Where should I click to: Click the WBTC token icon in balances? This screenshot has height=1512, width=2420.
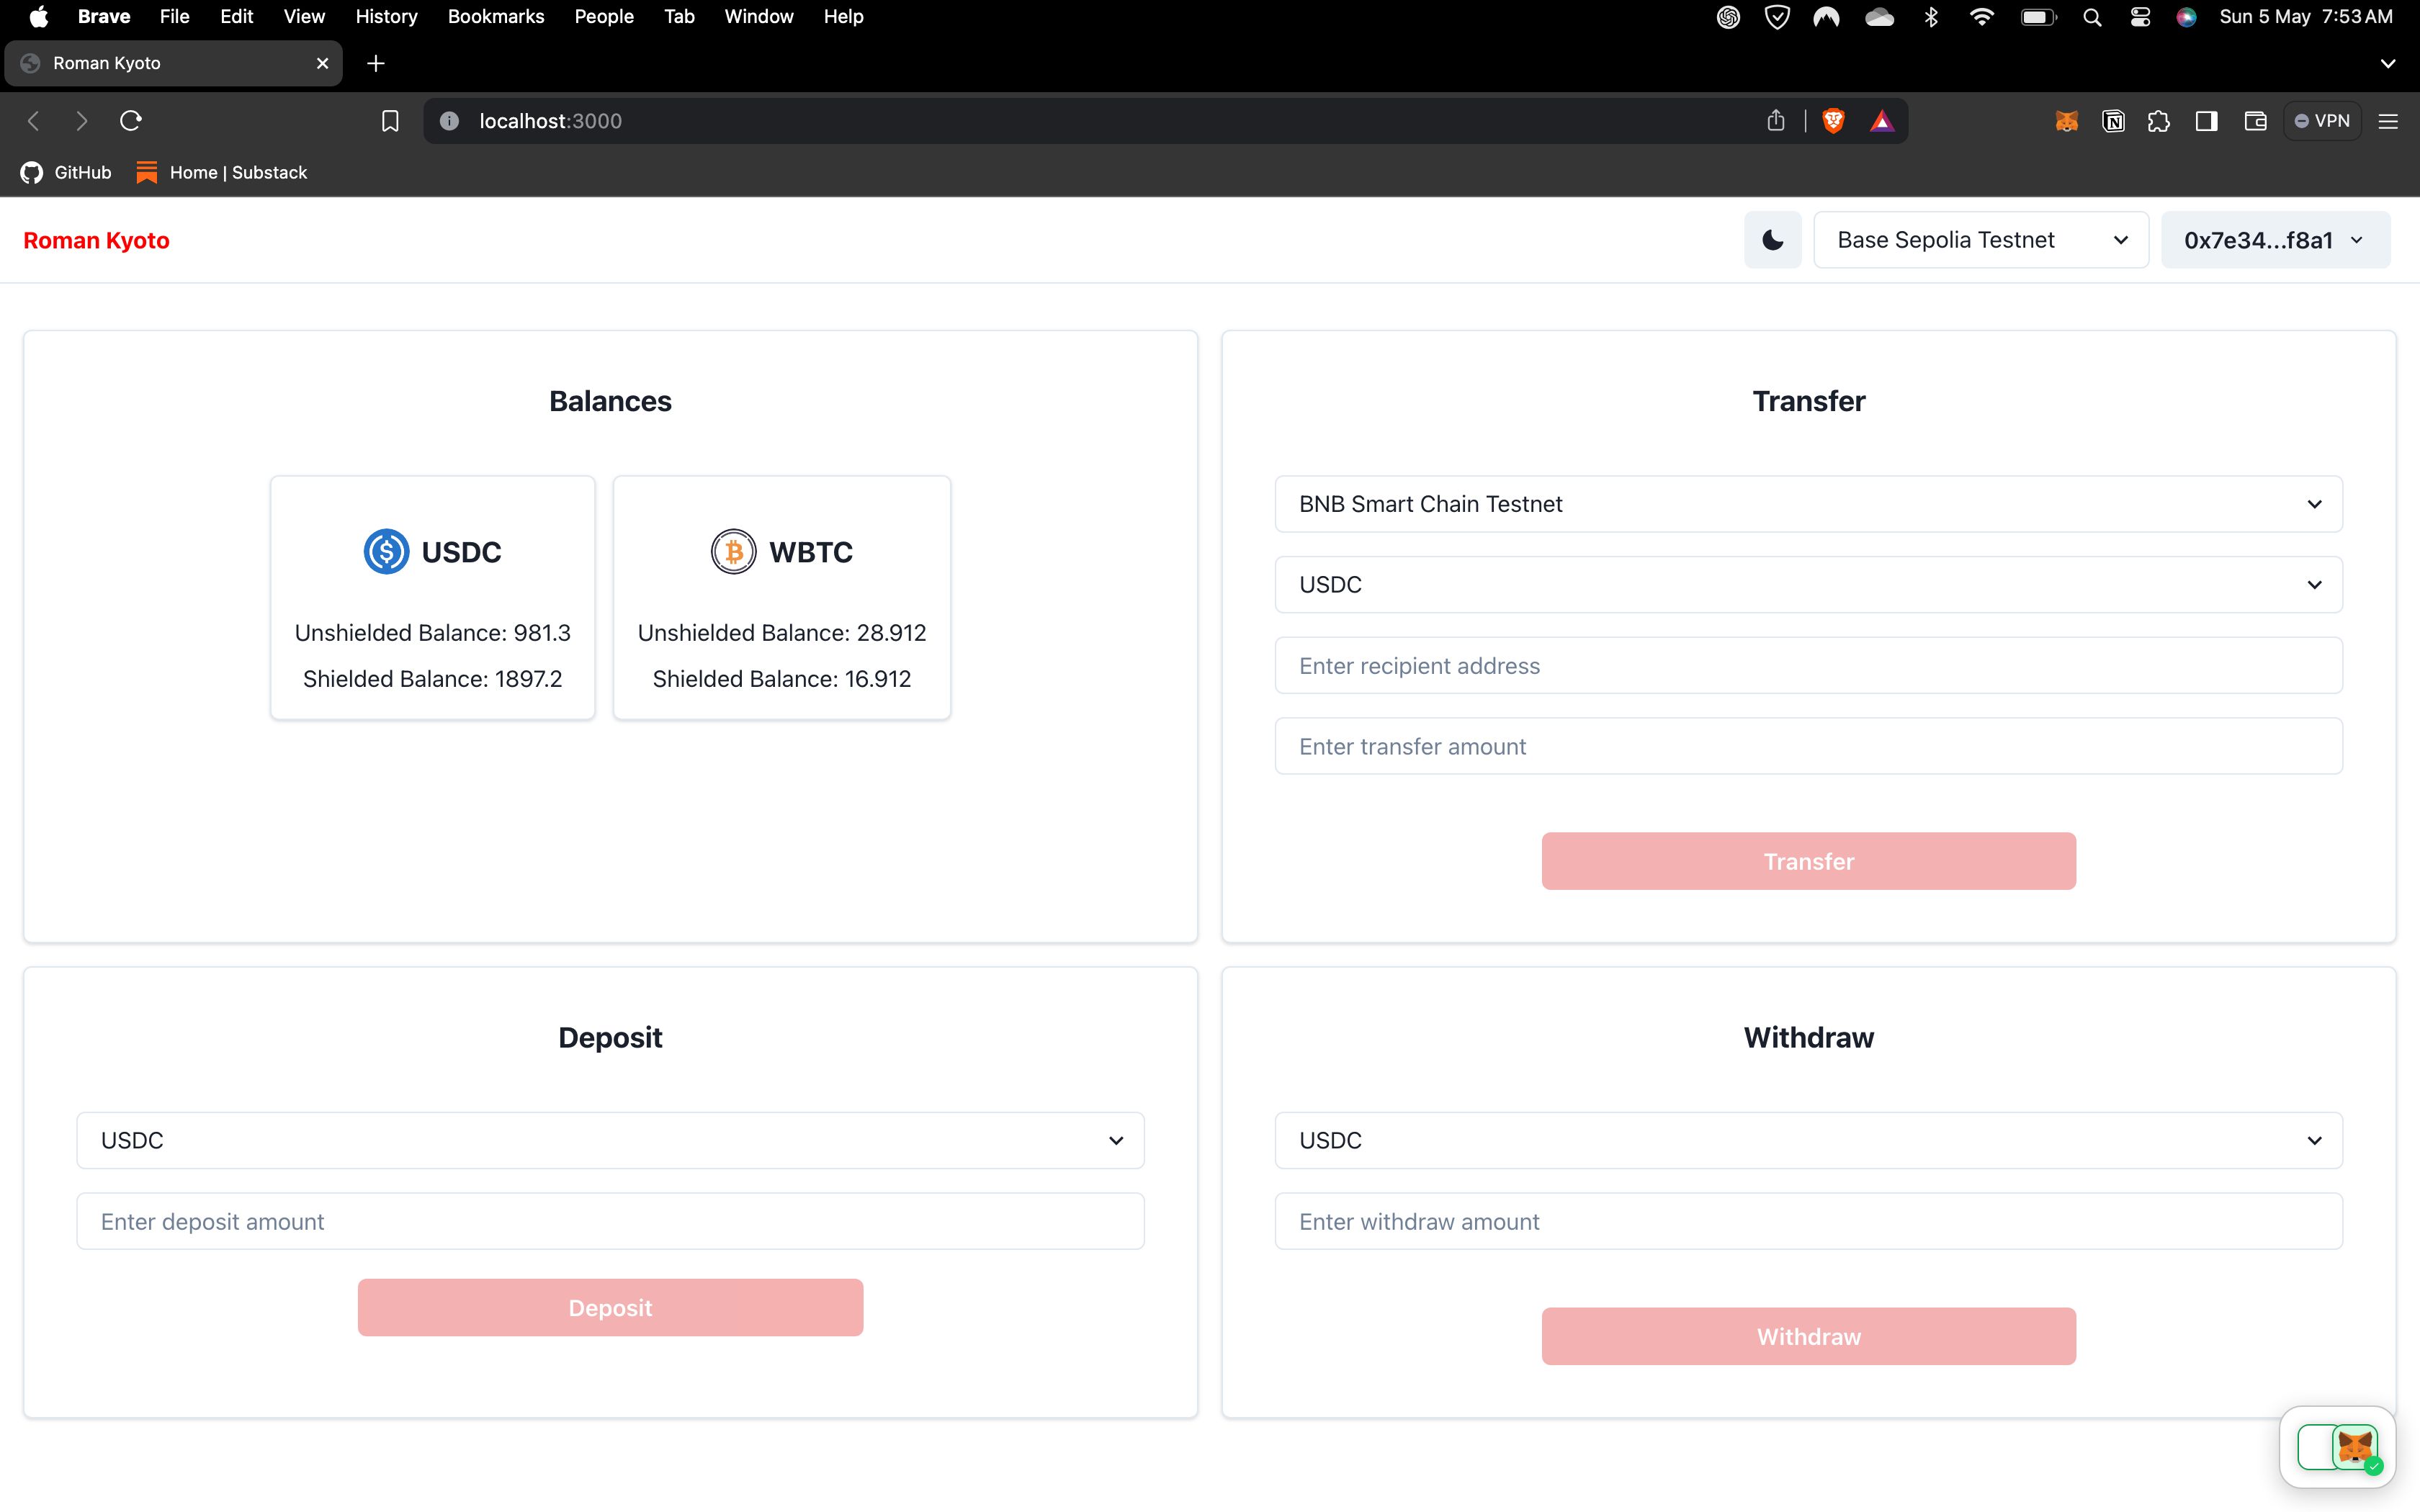(732, 552)
